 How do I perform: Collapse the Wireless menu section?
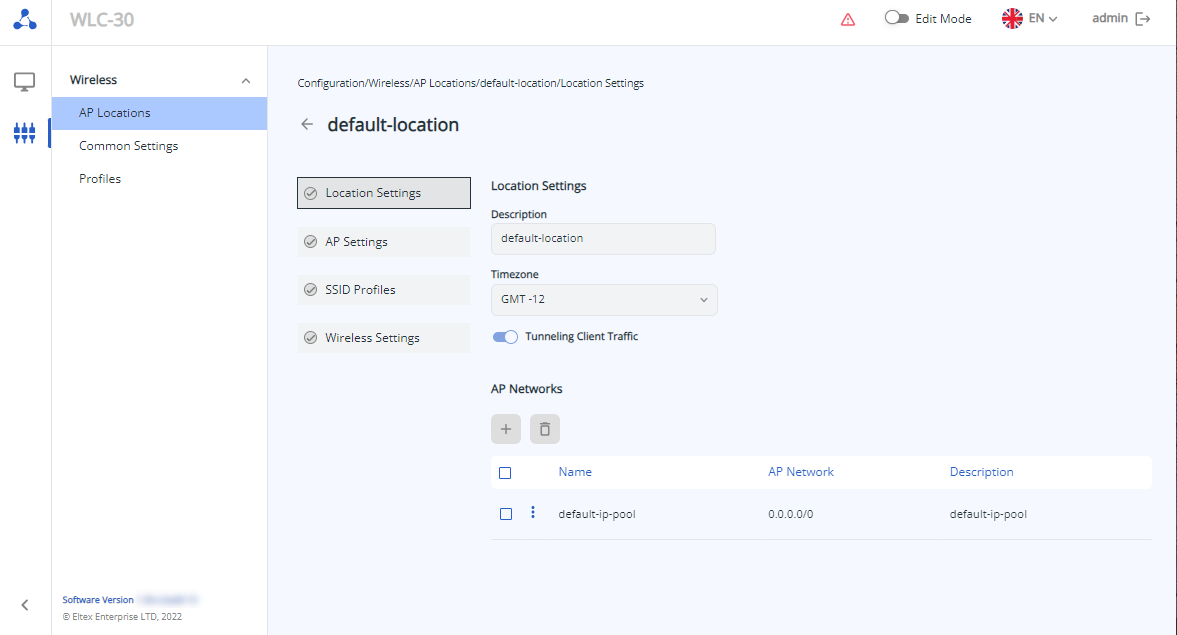point(246,80)
